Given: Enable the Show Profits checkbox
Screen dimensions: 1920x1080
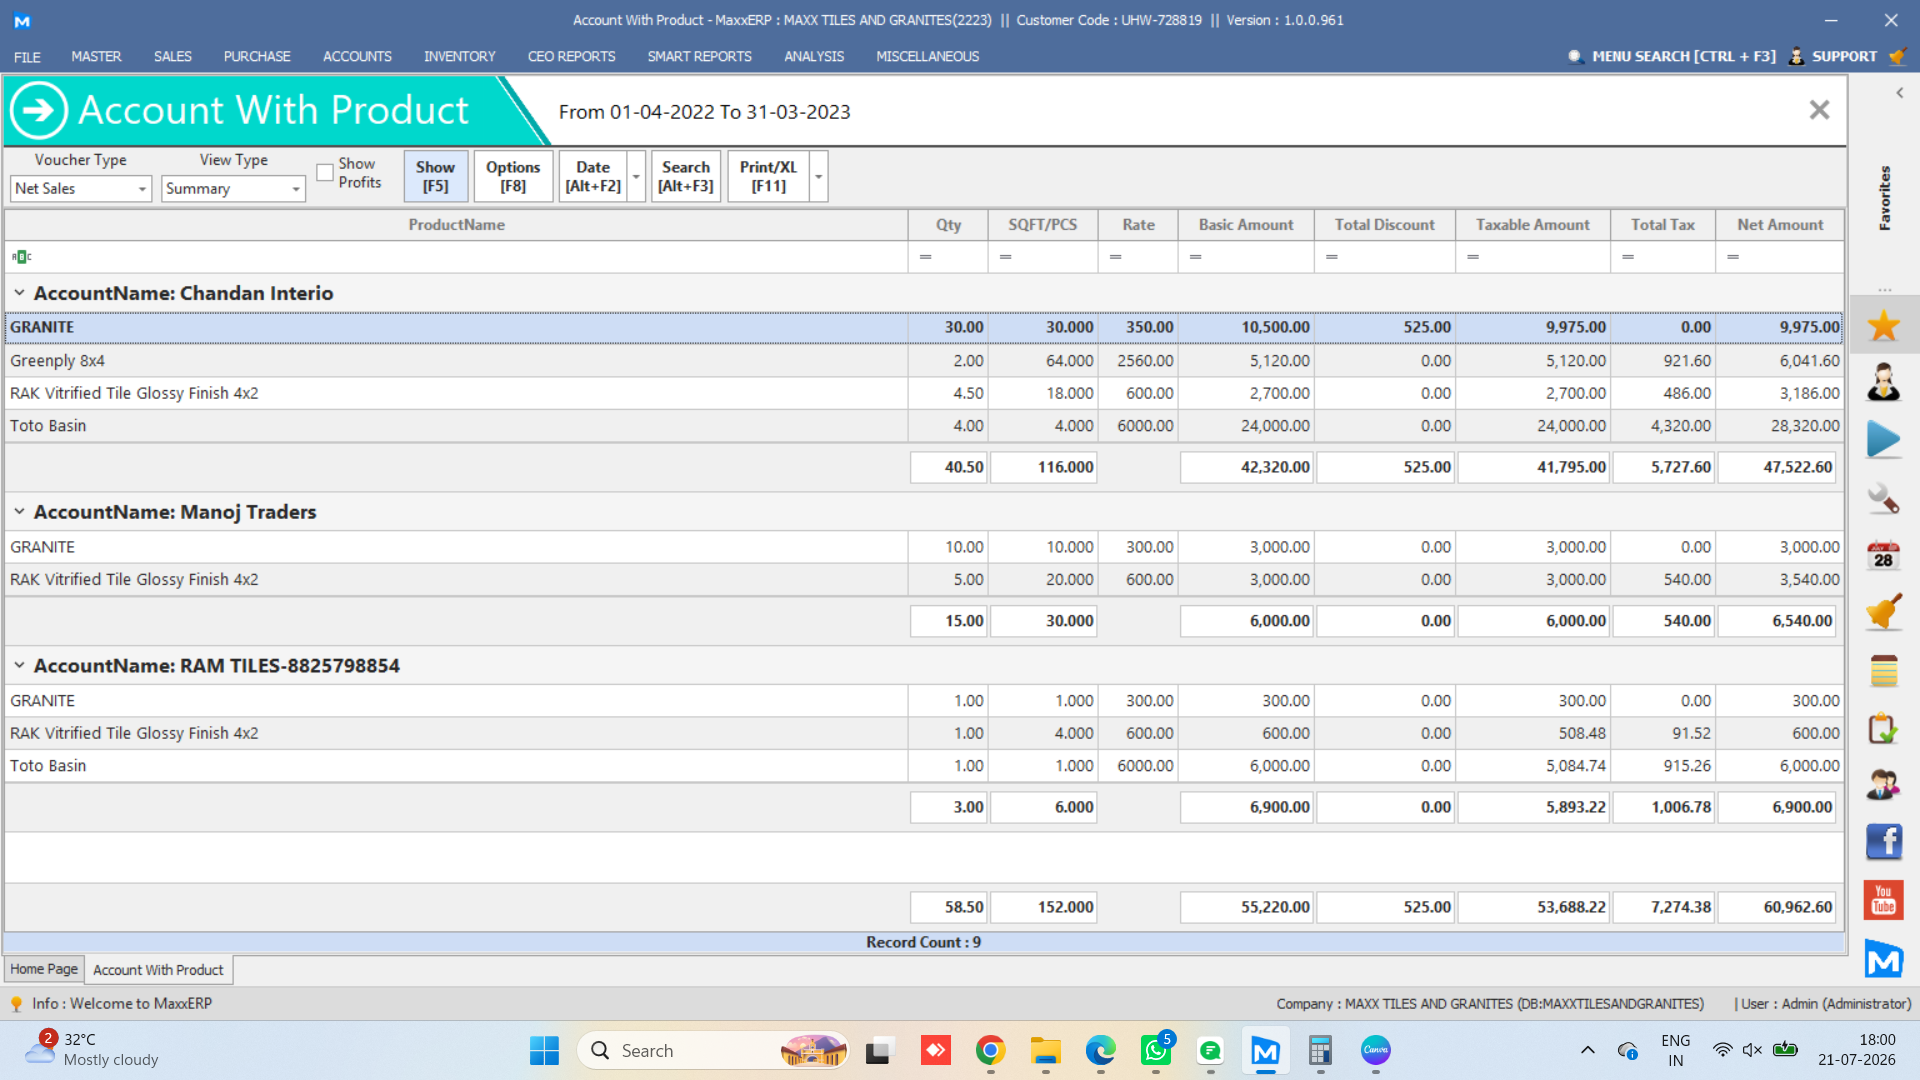Looking at the screenshot, I should (325, 173).
